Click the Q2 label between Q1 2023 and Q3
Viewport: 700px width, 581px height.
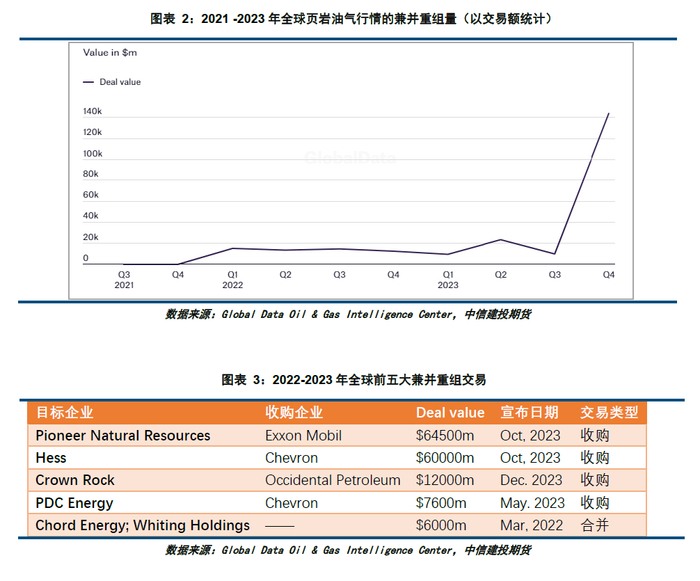click(501, 275)
